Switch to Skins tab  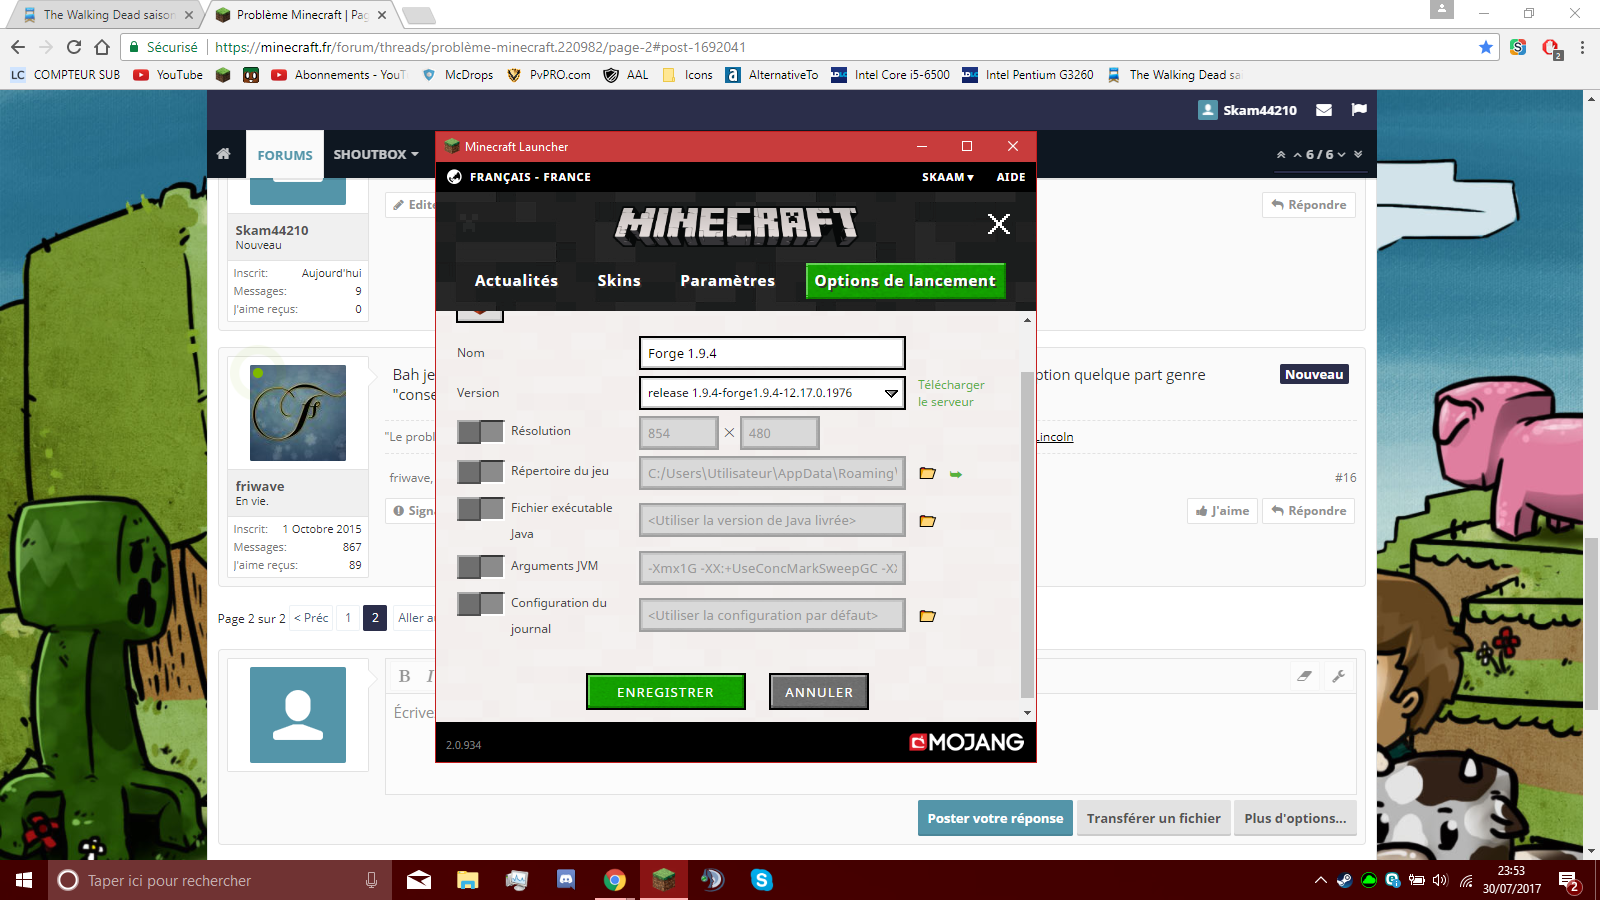tap(619, 281)
